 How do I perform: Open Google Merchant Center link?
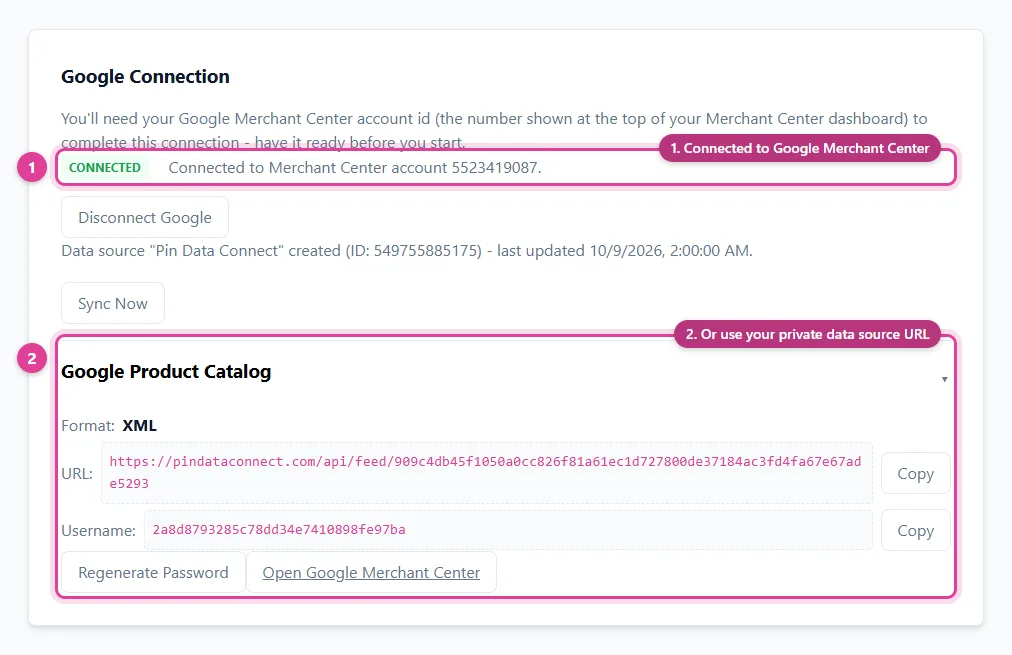[x=371, y=572]
